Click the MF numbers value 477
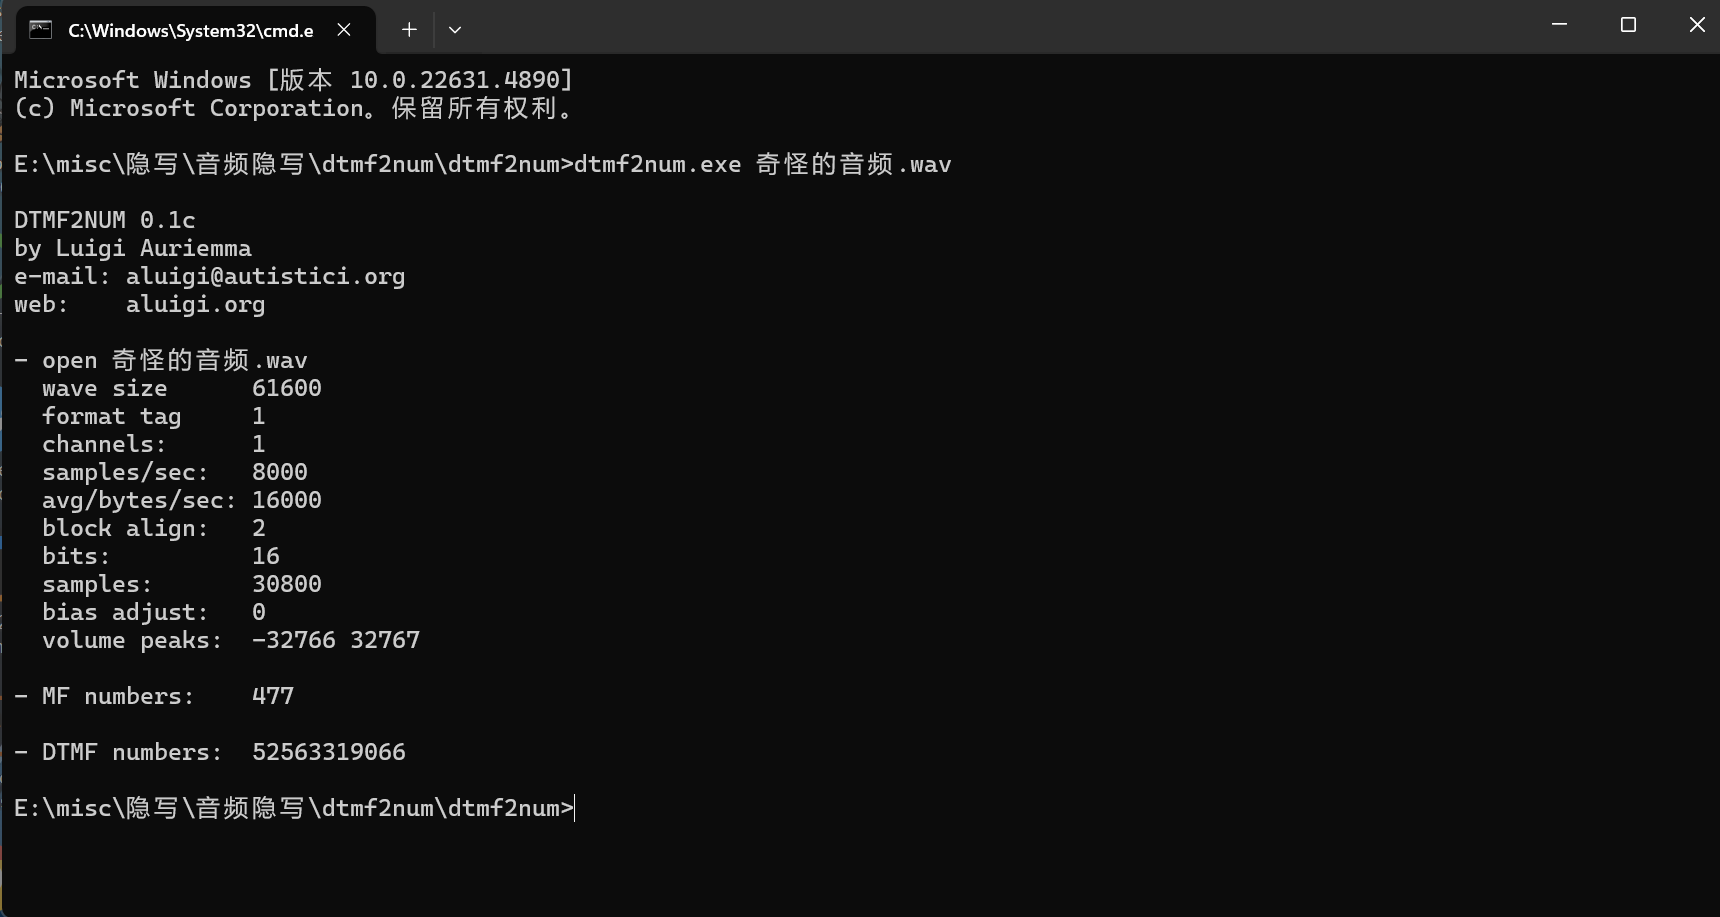1720x917 pixels. [273, 696]
